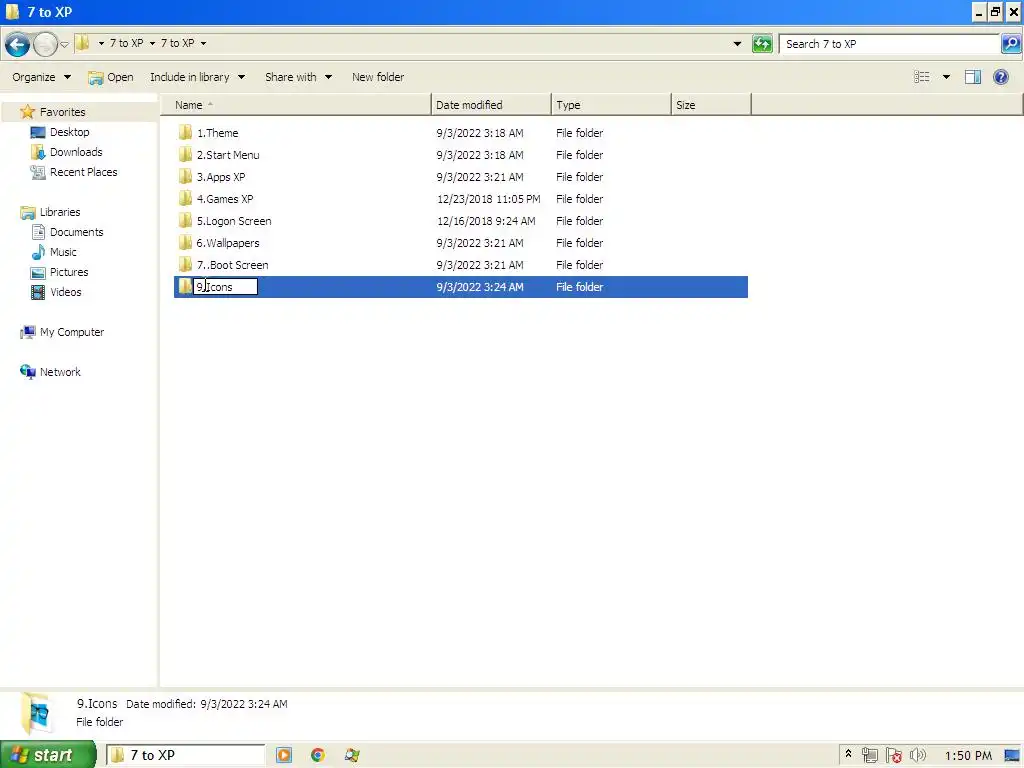Screen dimensions: 1024x768
Task: Open Pictures library
Action: (69, 272)
